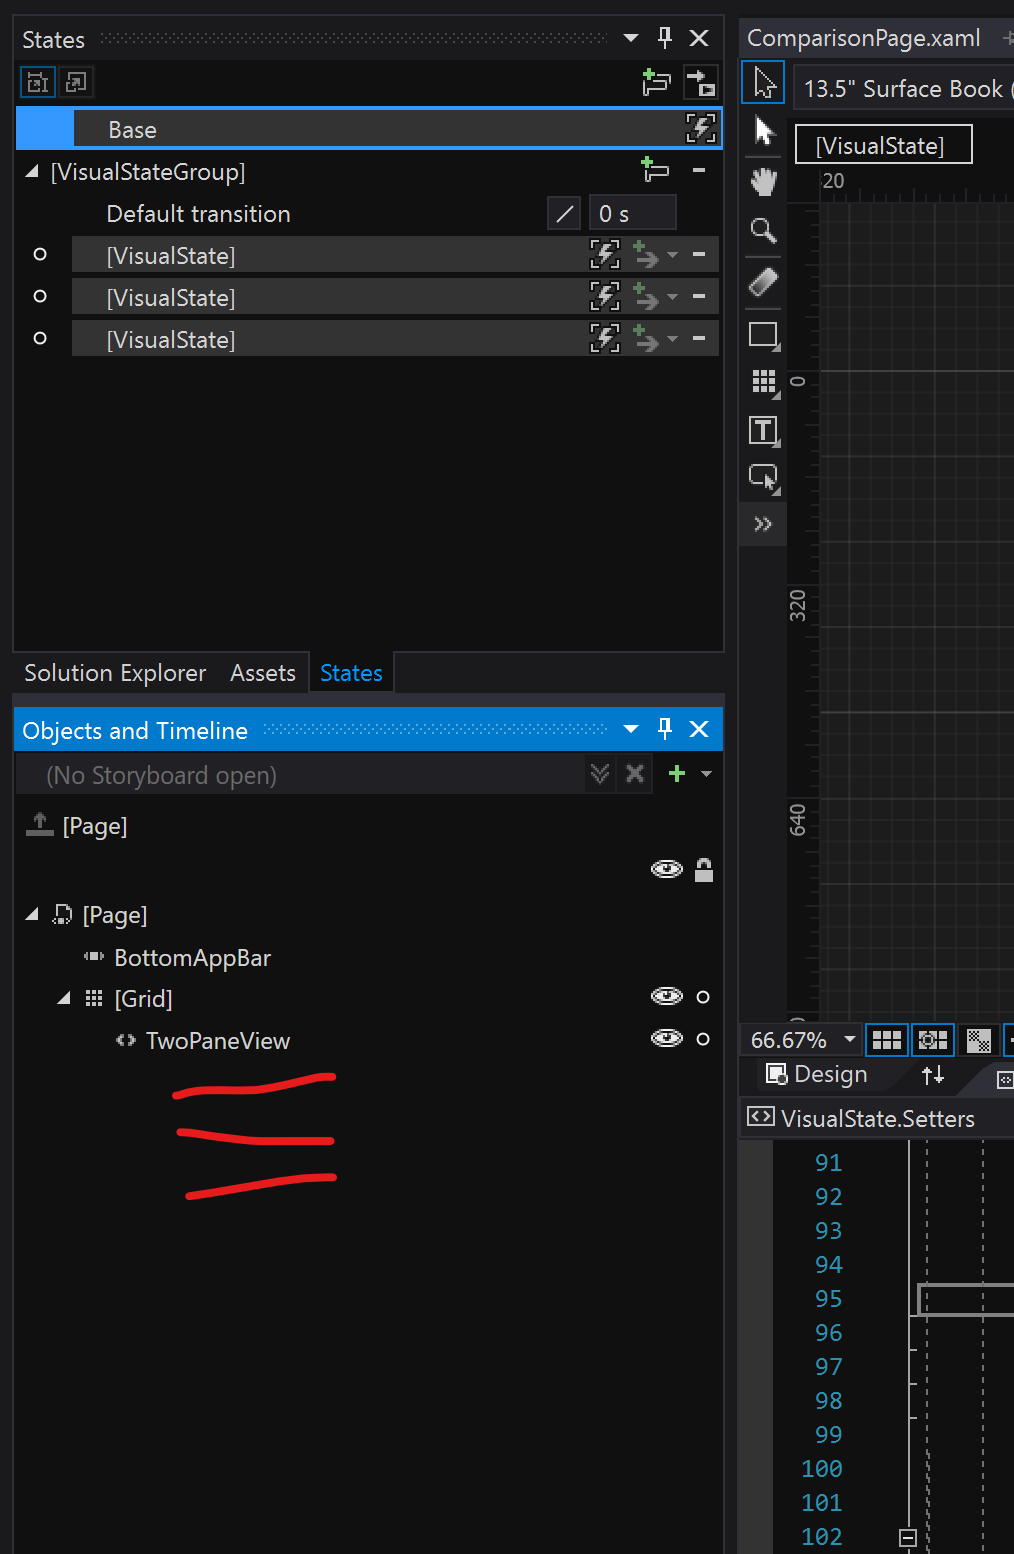Switch to Solution Explorer tab
The image size is (1014, 1554).
(115, 673)
